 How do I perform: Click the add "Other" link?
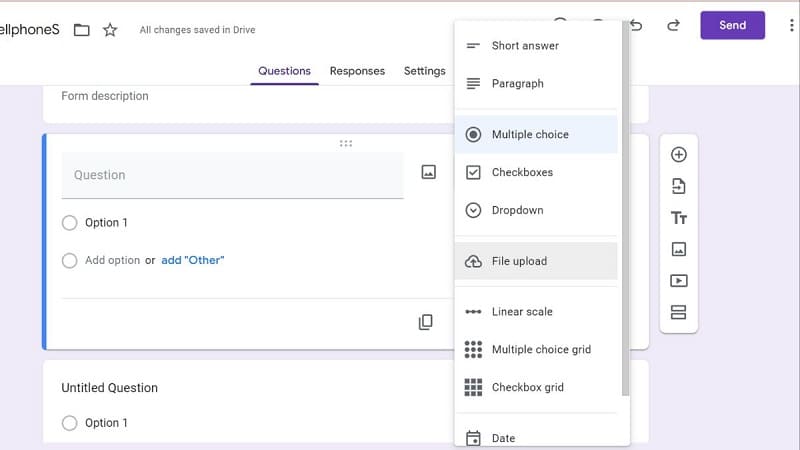(x=192, y=260)
